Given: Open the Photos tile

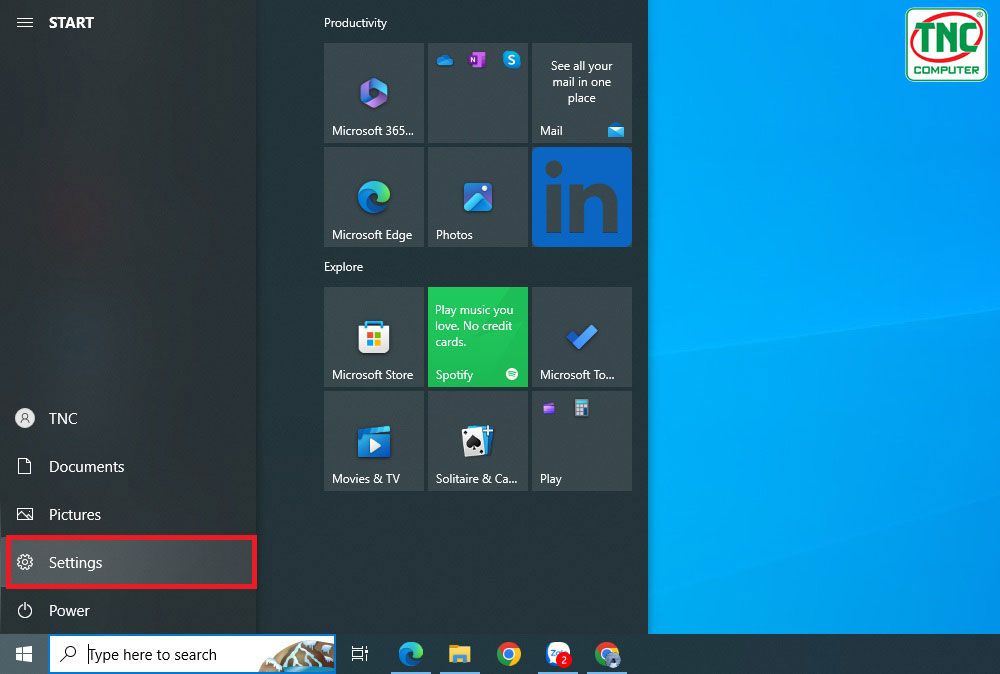Looking at the screenshot, I should point(478,197).
